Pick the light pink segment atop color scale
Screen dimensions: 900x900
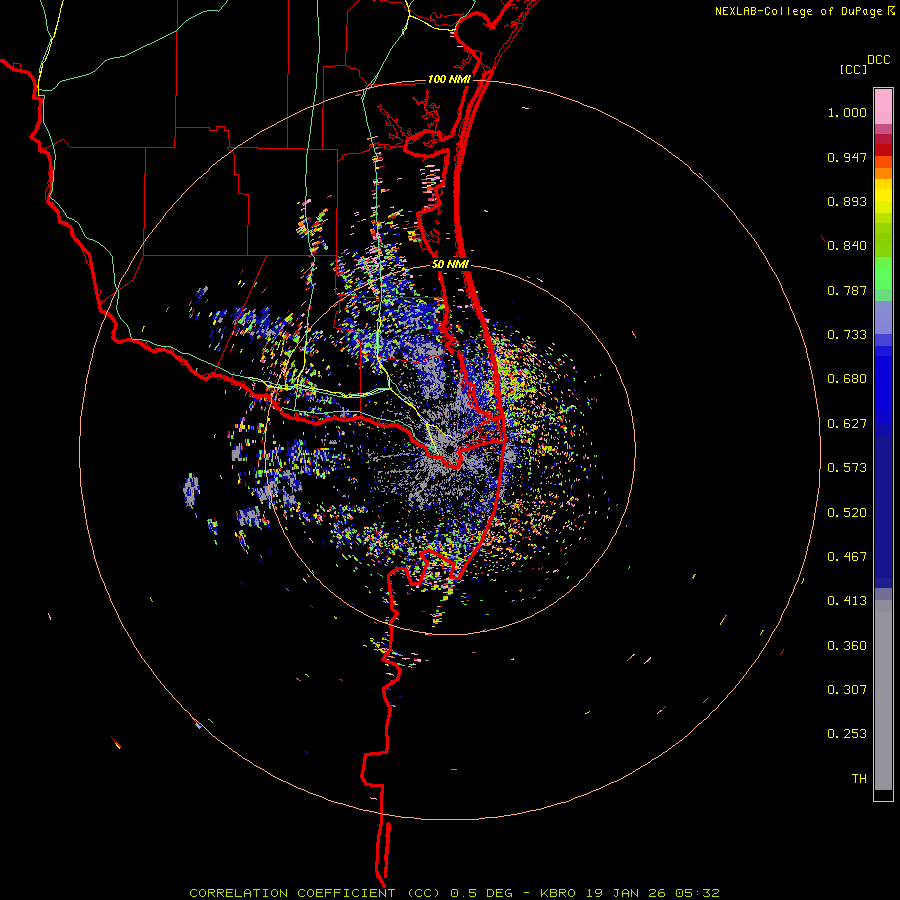tap(883, 106)
